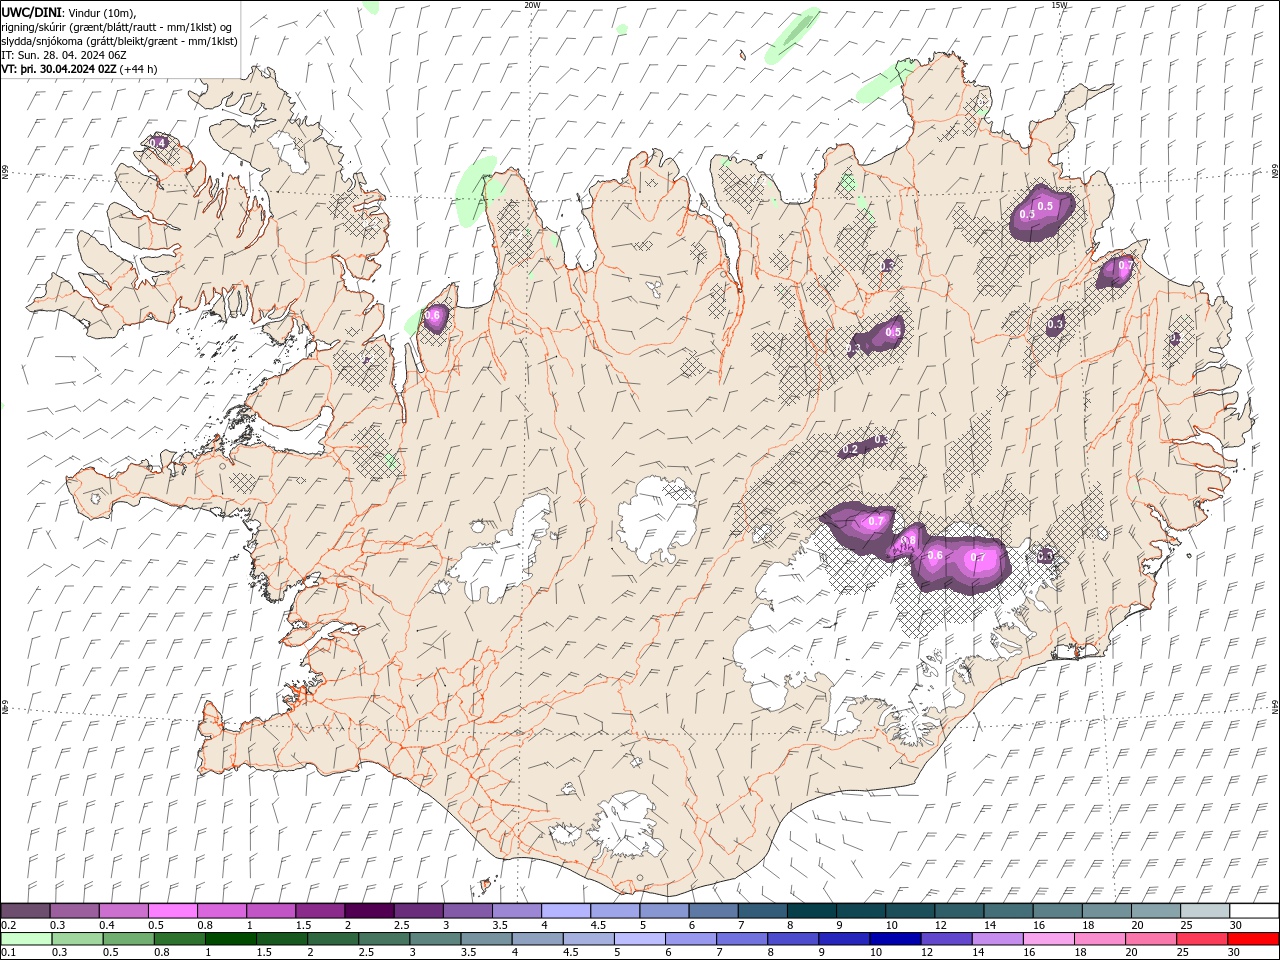Choose the lower legend swatch between 0.8 and 1
The width and height of the screenshot is (1280, 960).
click(179, 939)
